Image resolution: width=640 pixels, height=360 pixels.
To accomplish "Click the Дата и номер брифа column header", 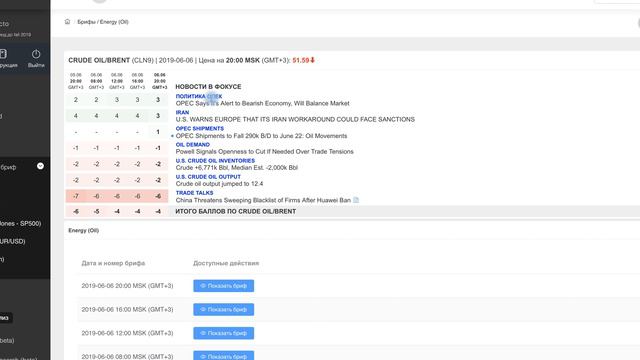I will pos(113,263).
